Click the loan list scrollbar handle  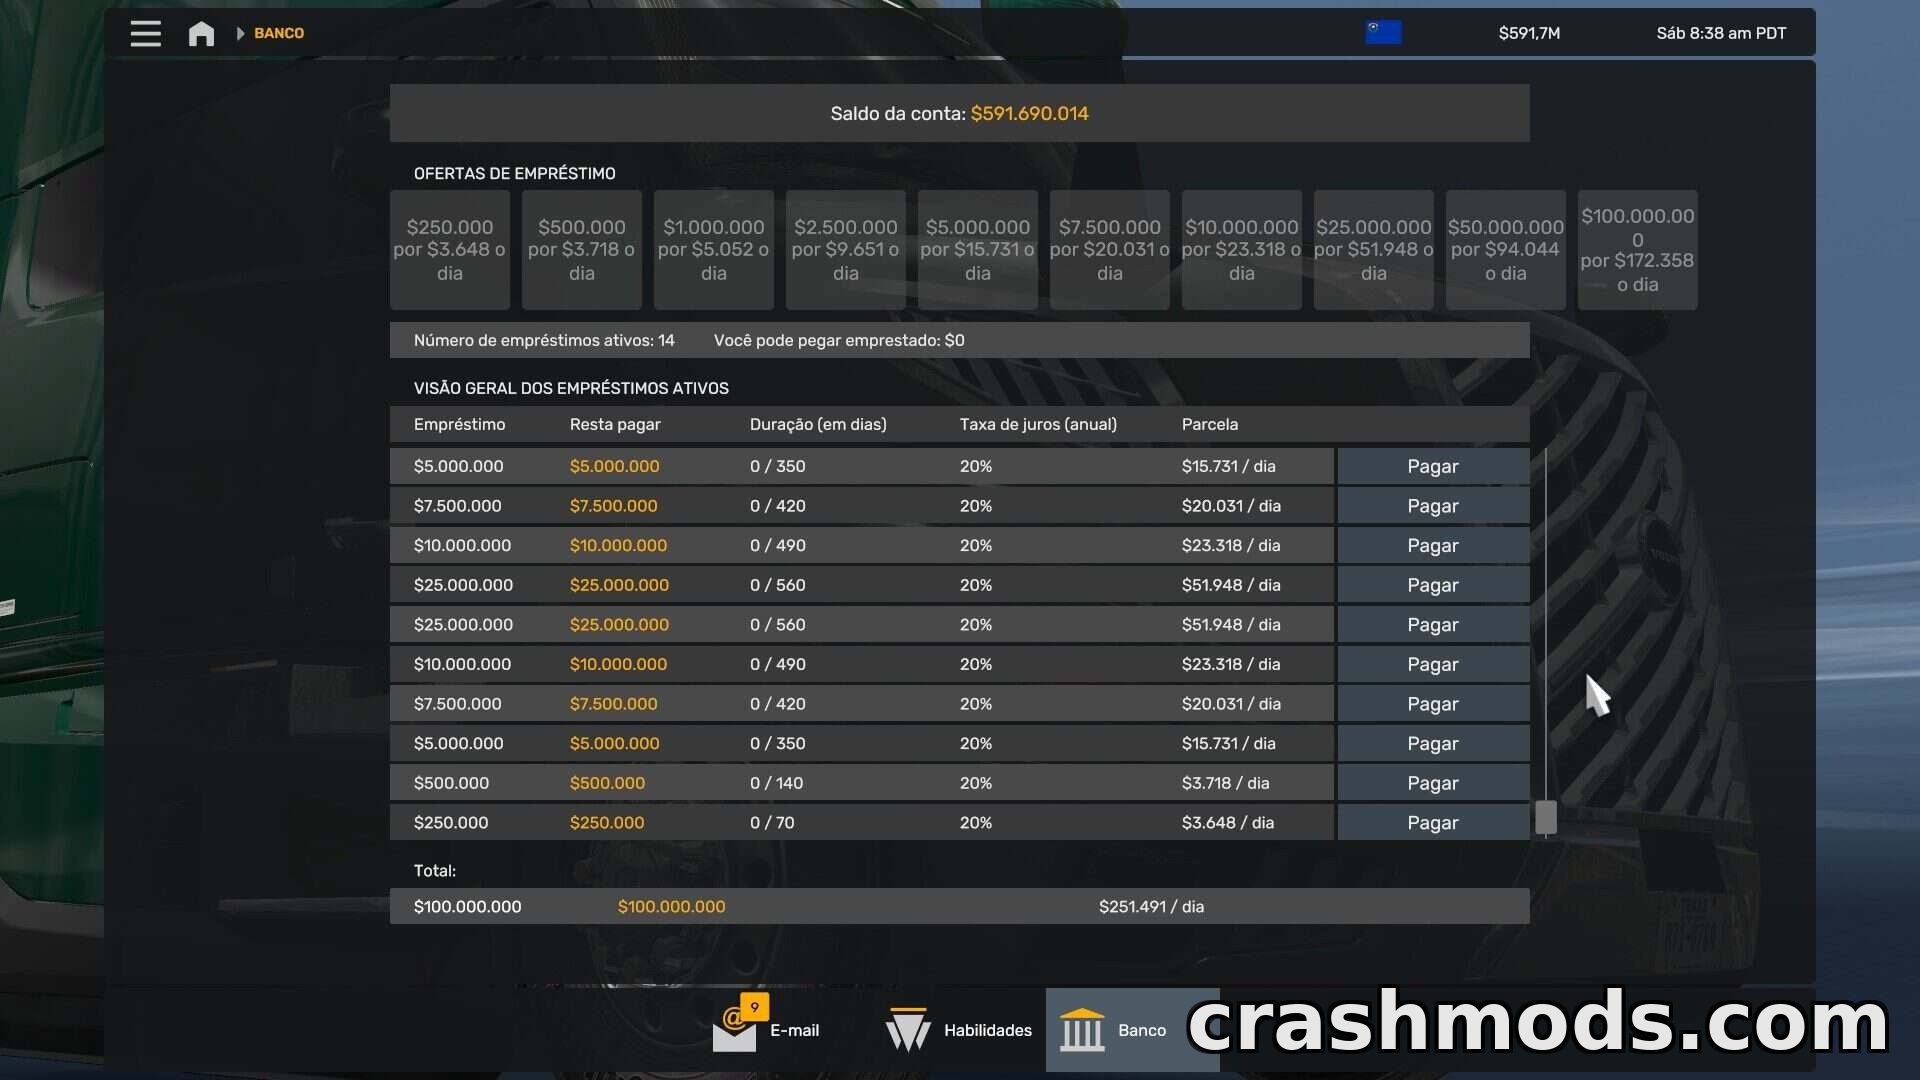(x=1546, y=817)
